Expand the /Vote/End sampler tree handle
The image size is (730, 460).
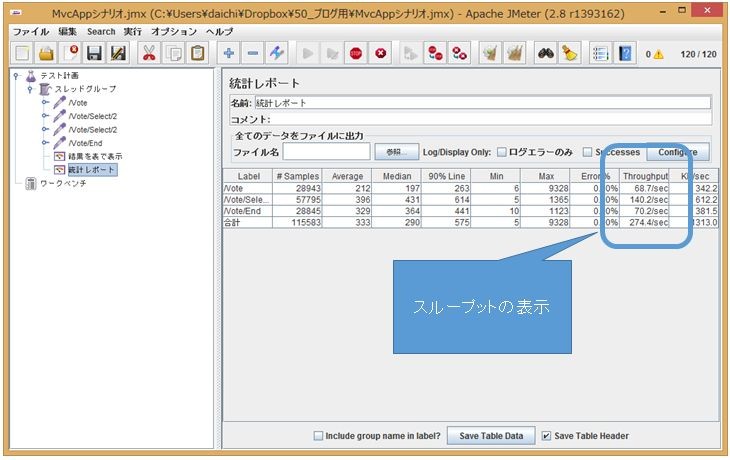(x=45, y=143)
